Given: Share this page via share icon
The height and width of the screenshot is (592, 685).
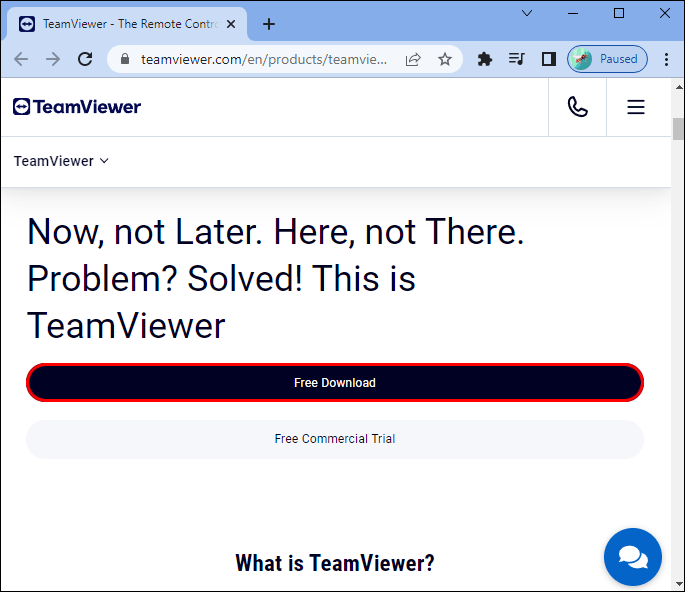Looking at the screenshot, I should 413,59.
